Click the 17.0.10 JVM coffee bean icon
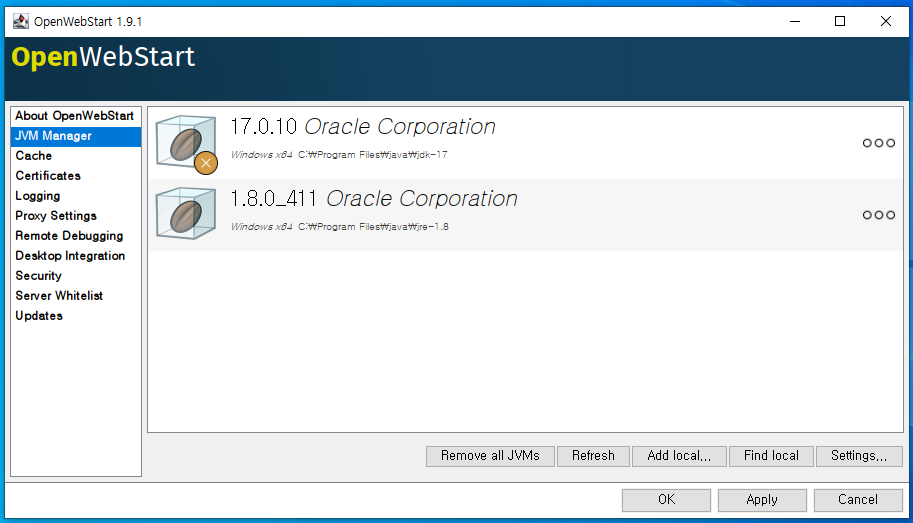913x523 pixels. (186, 143)
